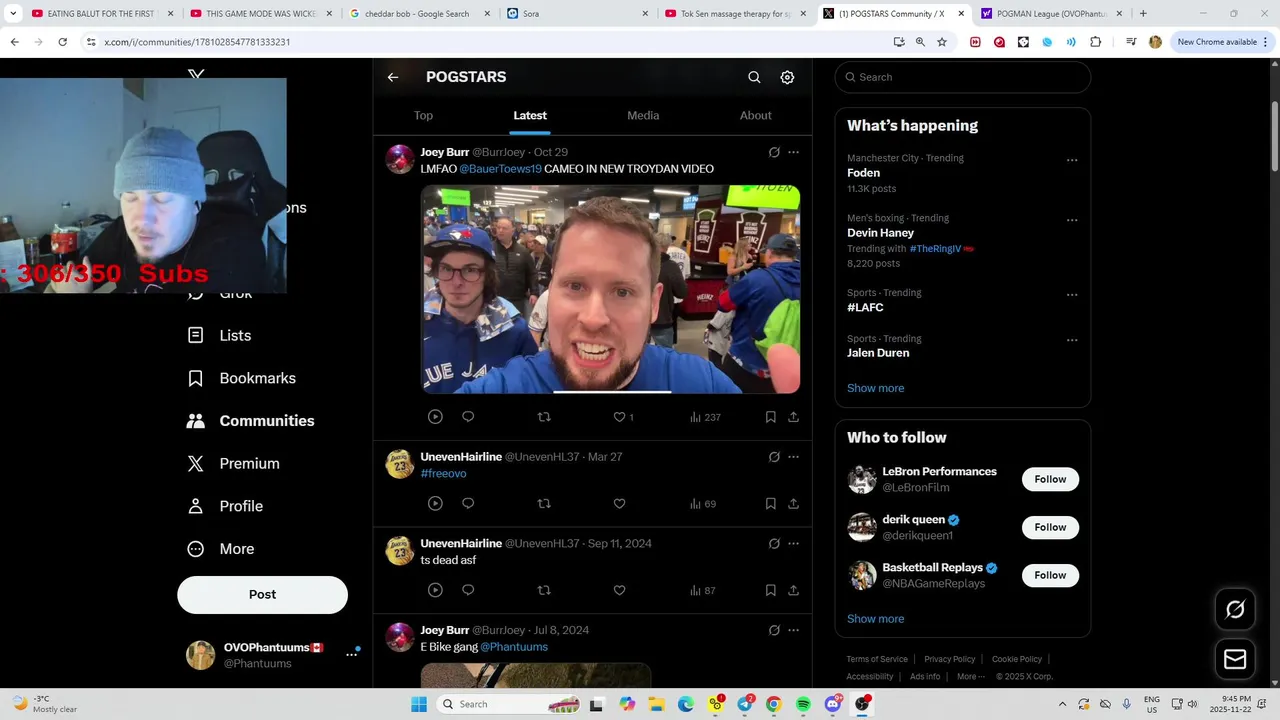
Task: Repost the #freeovo post
Action: 544,504
